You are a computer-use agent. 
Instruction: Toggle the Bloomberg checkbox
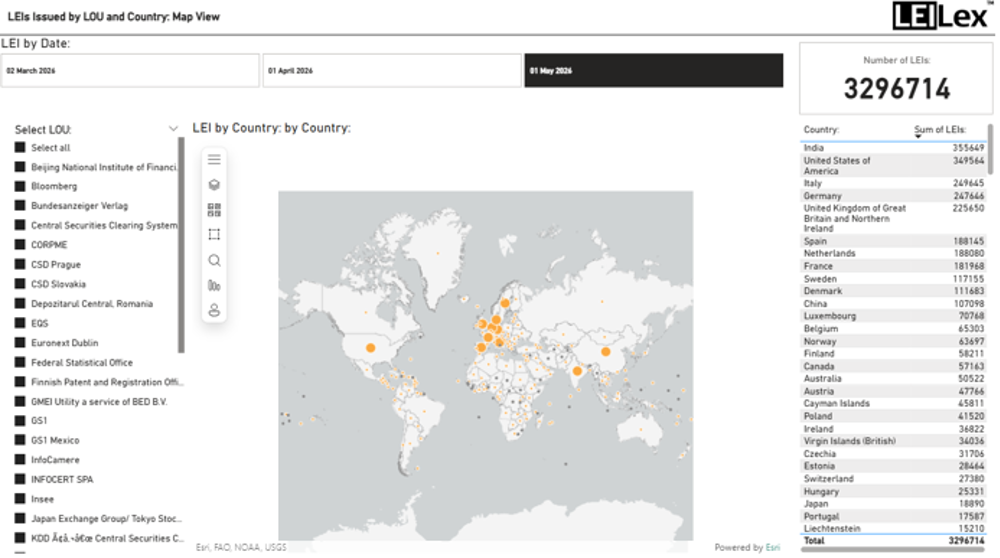(20, 186)
